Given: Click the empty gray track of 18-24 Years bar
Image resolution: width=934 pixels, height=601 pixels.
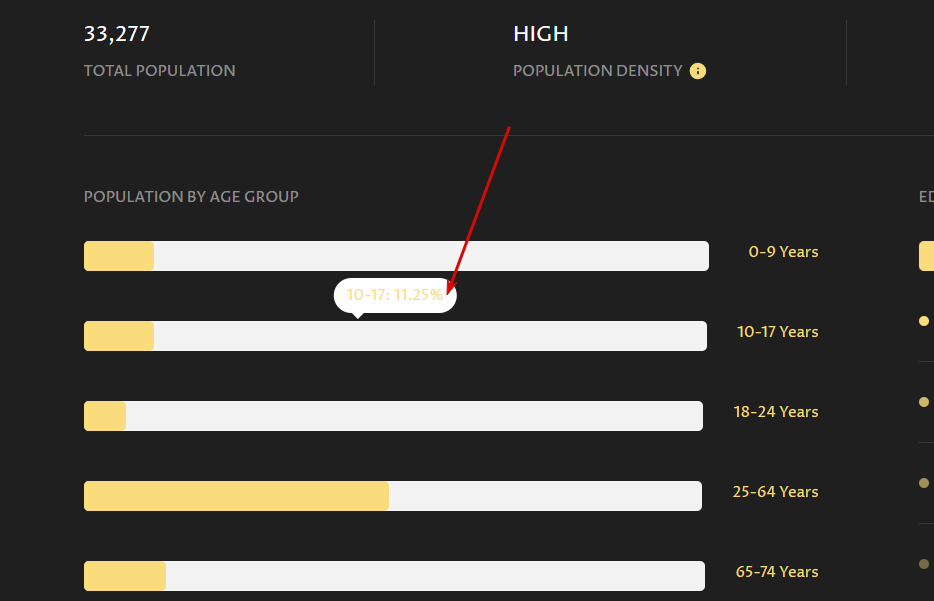Looking at the screenshot, I should coord(415,416).
